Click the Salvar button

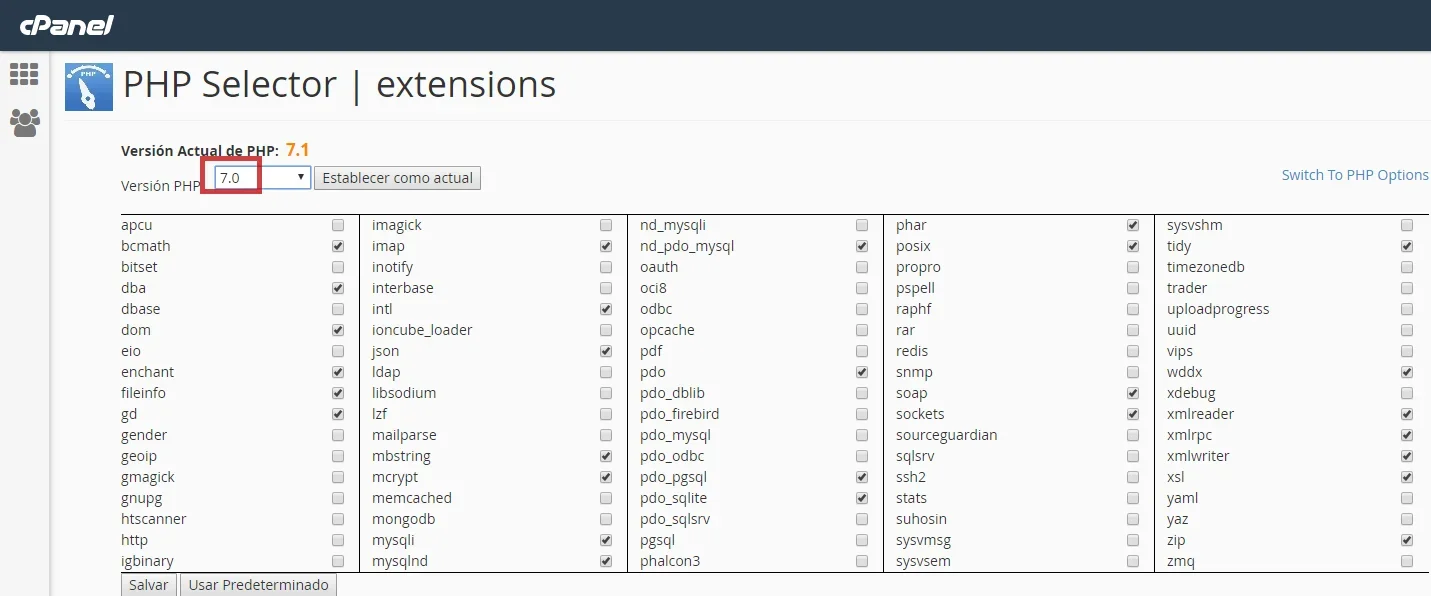click(x=149, y=585)
